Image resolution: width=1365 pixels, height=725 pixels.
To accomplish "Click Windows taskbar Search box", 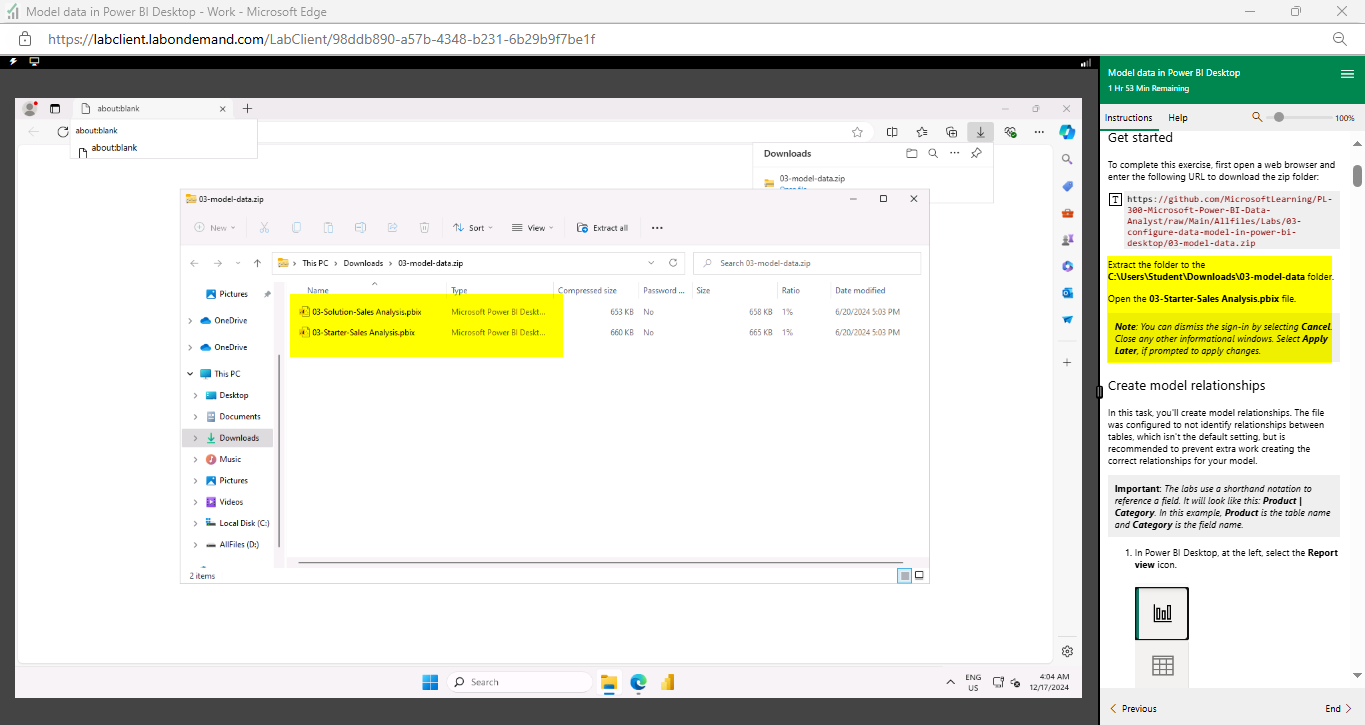I will [519, 682].
